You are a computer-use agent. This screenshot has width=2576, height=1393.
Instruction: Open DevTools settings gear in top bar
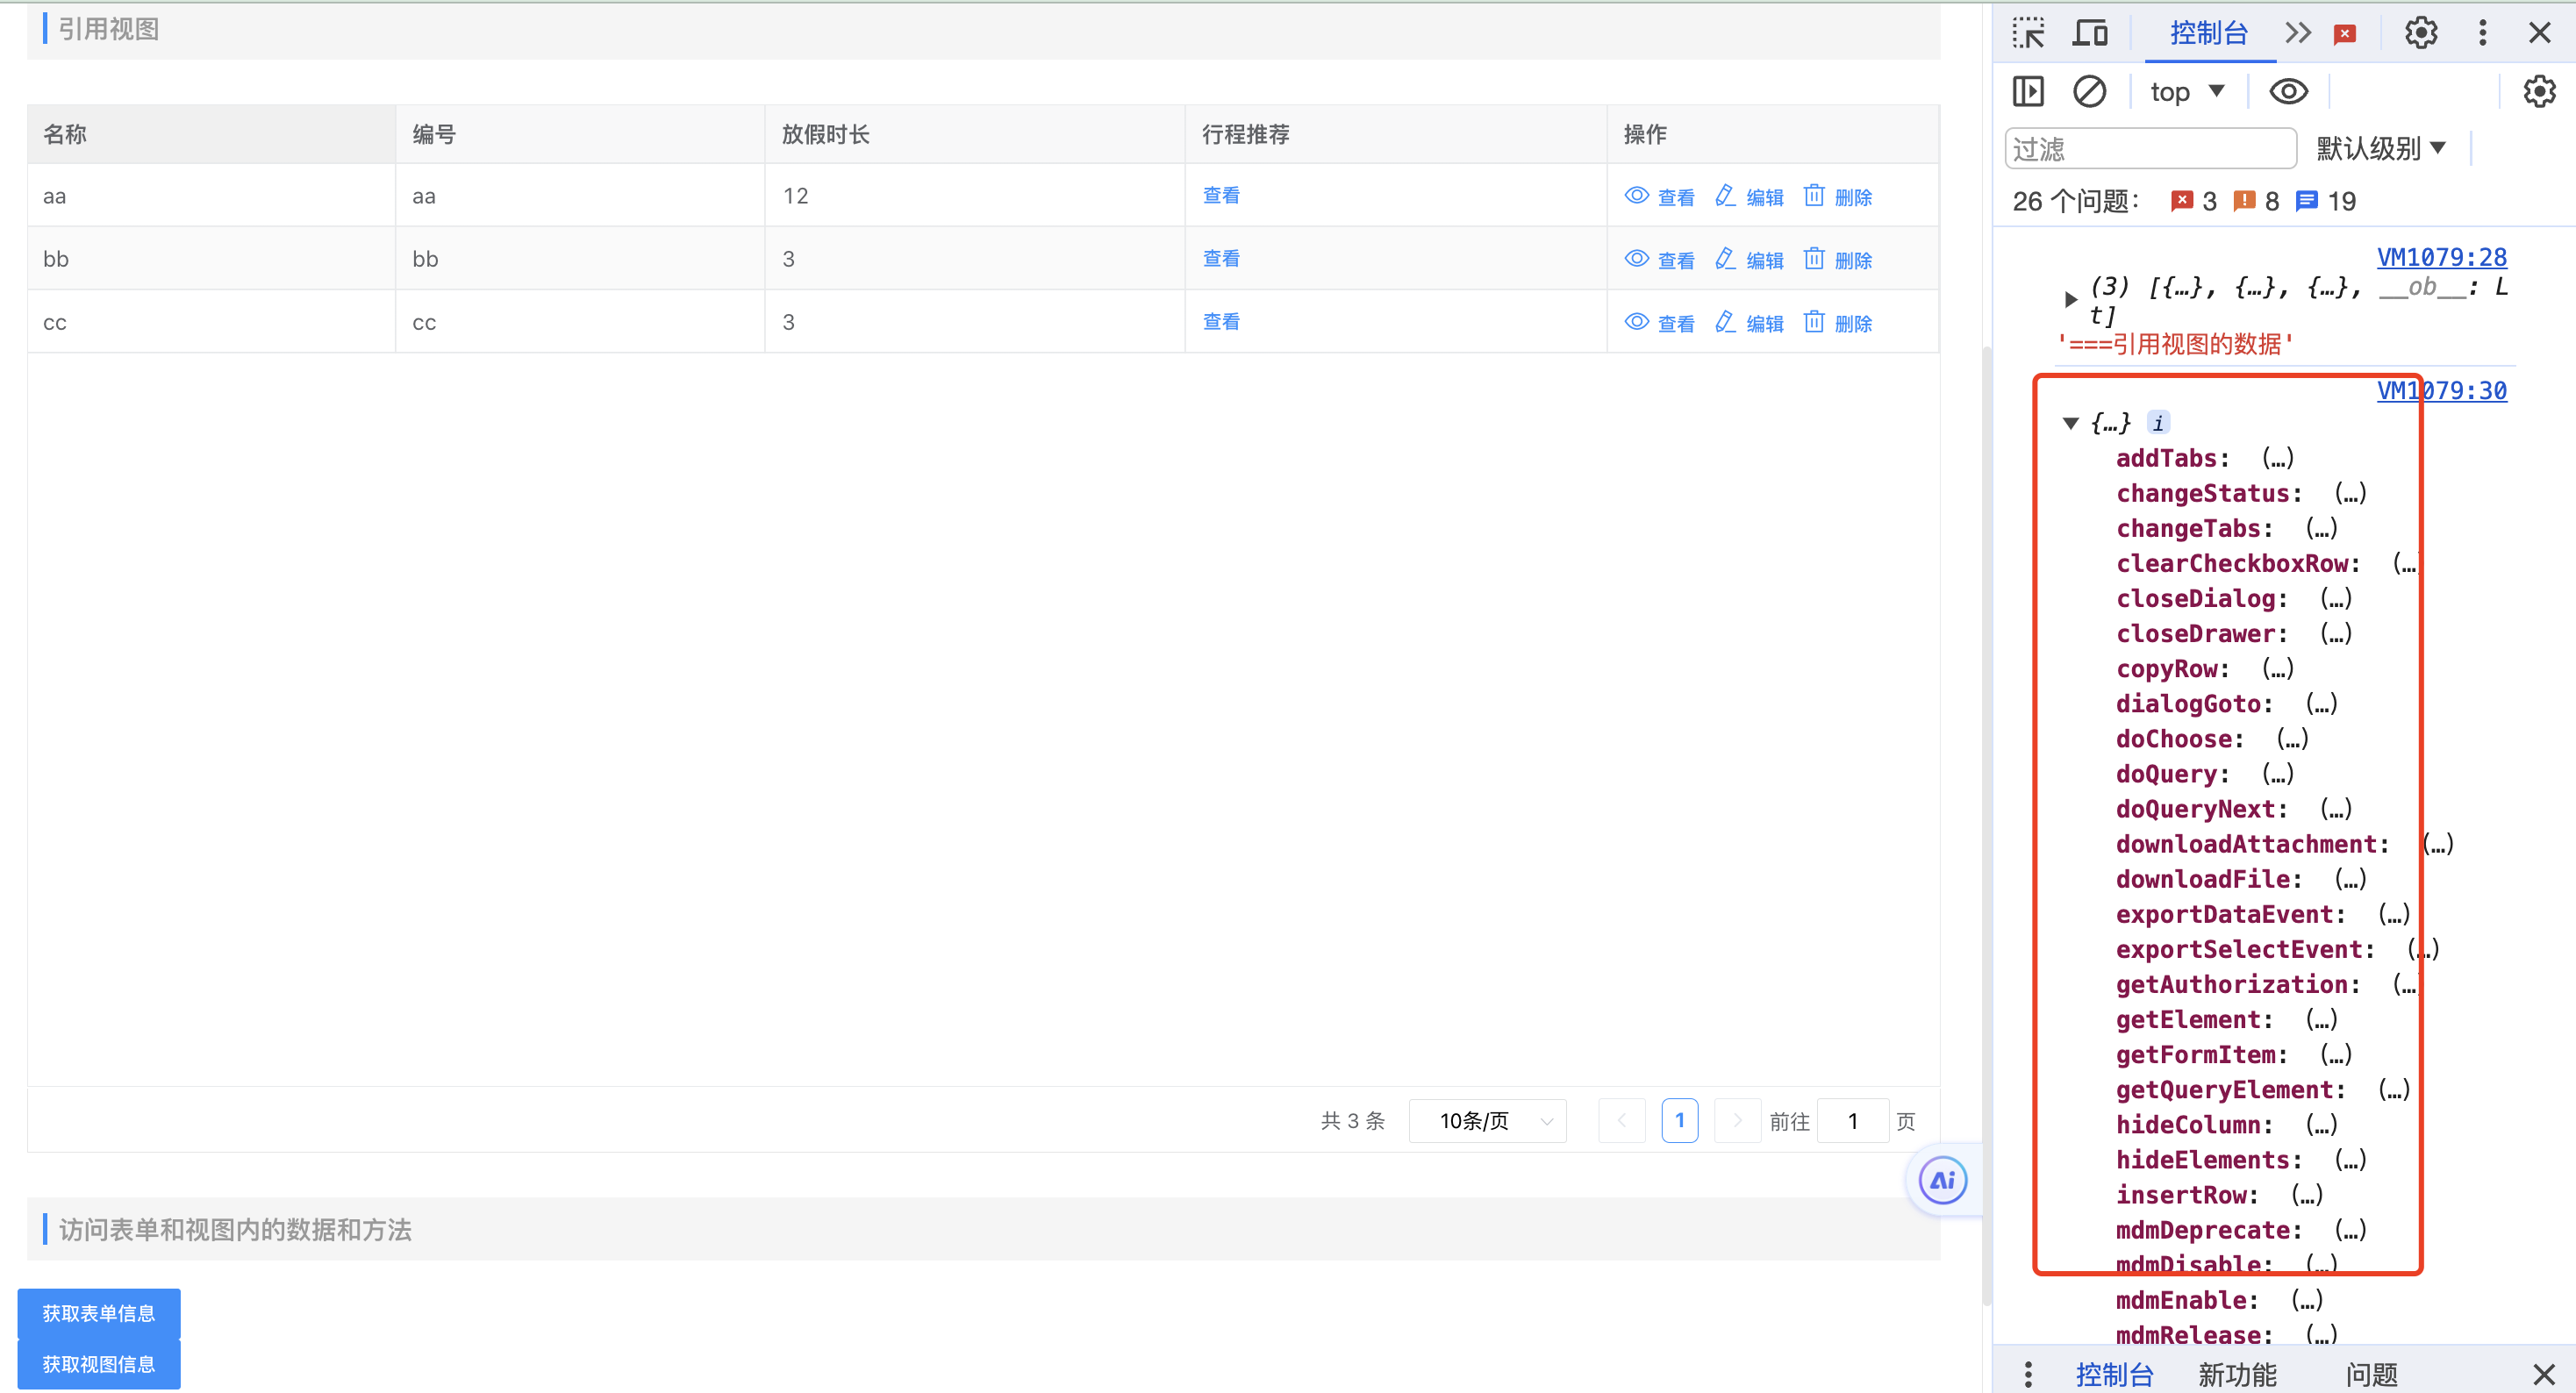click(x=2420, y=33)
